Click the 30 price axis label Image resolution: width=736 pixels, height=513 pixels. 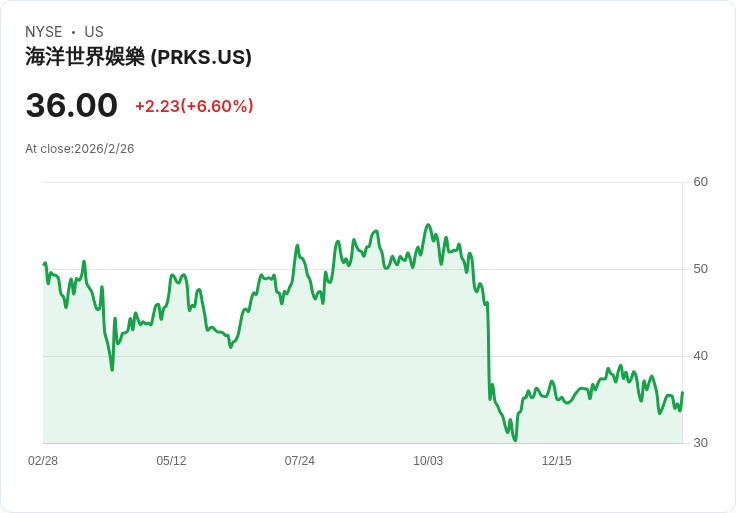click(x=700, y=443)
